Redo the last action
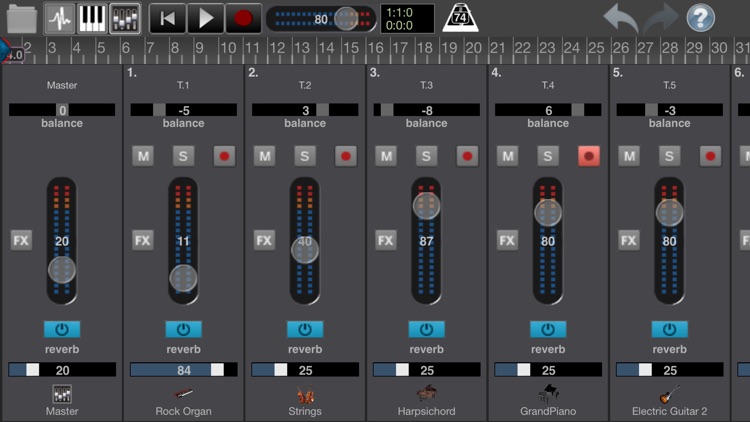 coord(661,19)
